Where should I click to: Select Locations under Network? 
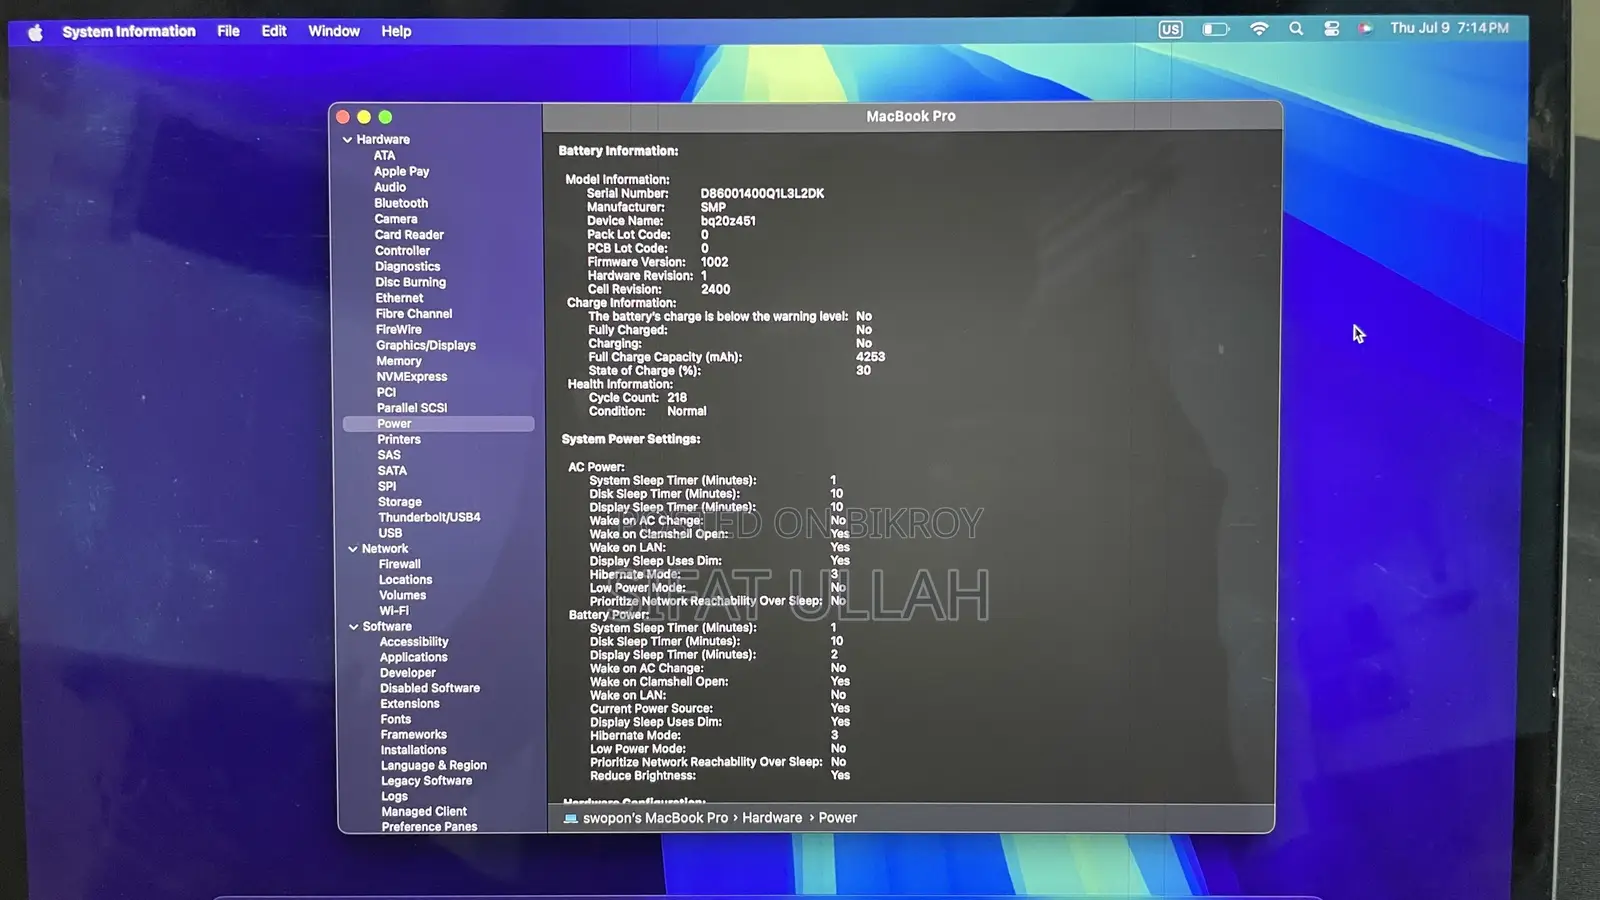point(405,580)
